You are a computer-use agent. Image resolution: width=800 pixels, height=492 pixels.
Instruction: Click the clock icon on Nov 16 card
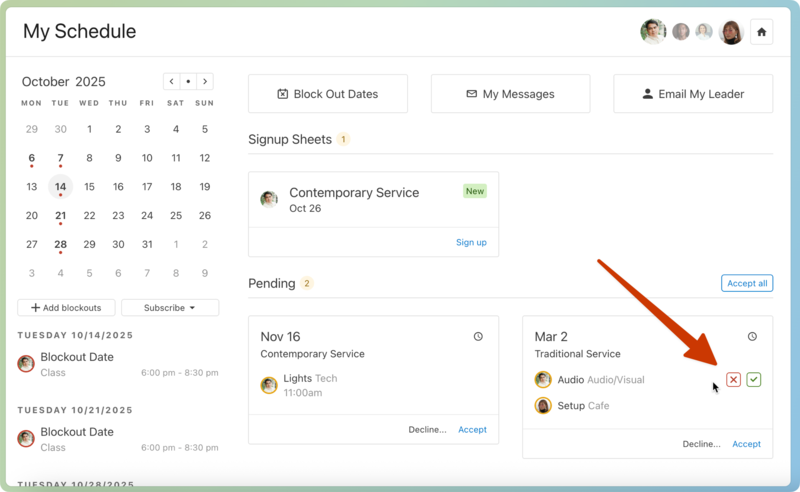pyautogui.click(x=478, y=337)
